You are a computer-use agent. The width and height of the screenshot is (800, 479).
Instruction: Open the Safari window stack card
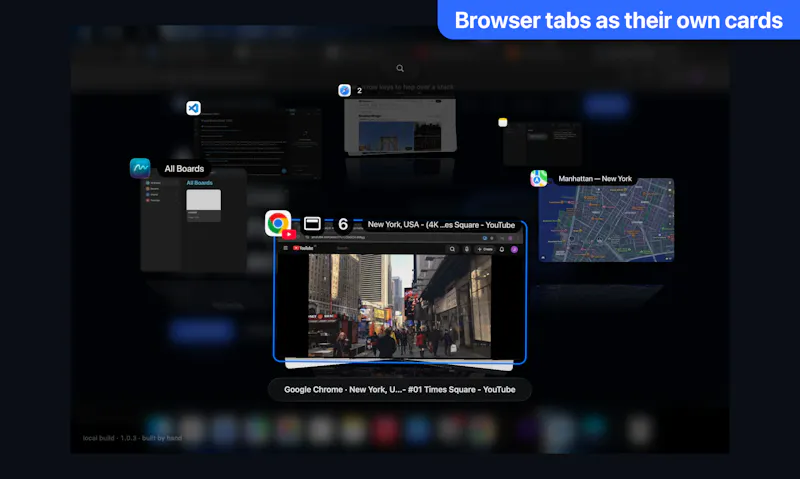pyautogui.click(x=400, y=125)
